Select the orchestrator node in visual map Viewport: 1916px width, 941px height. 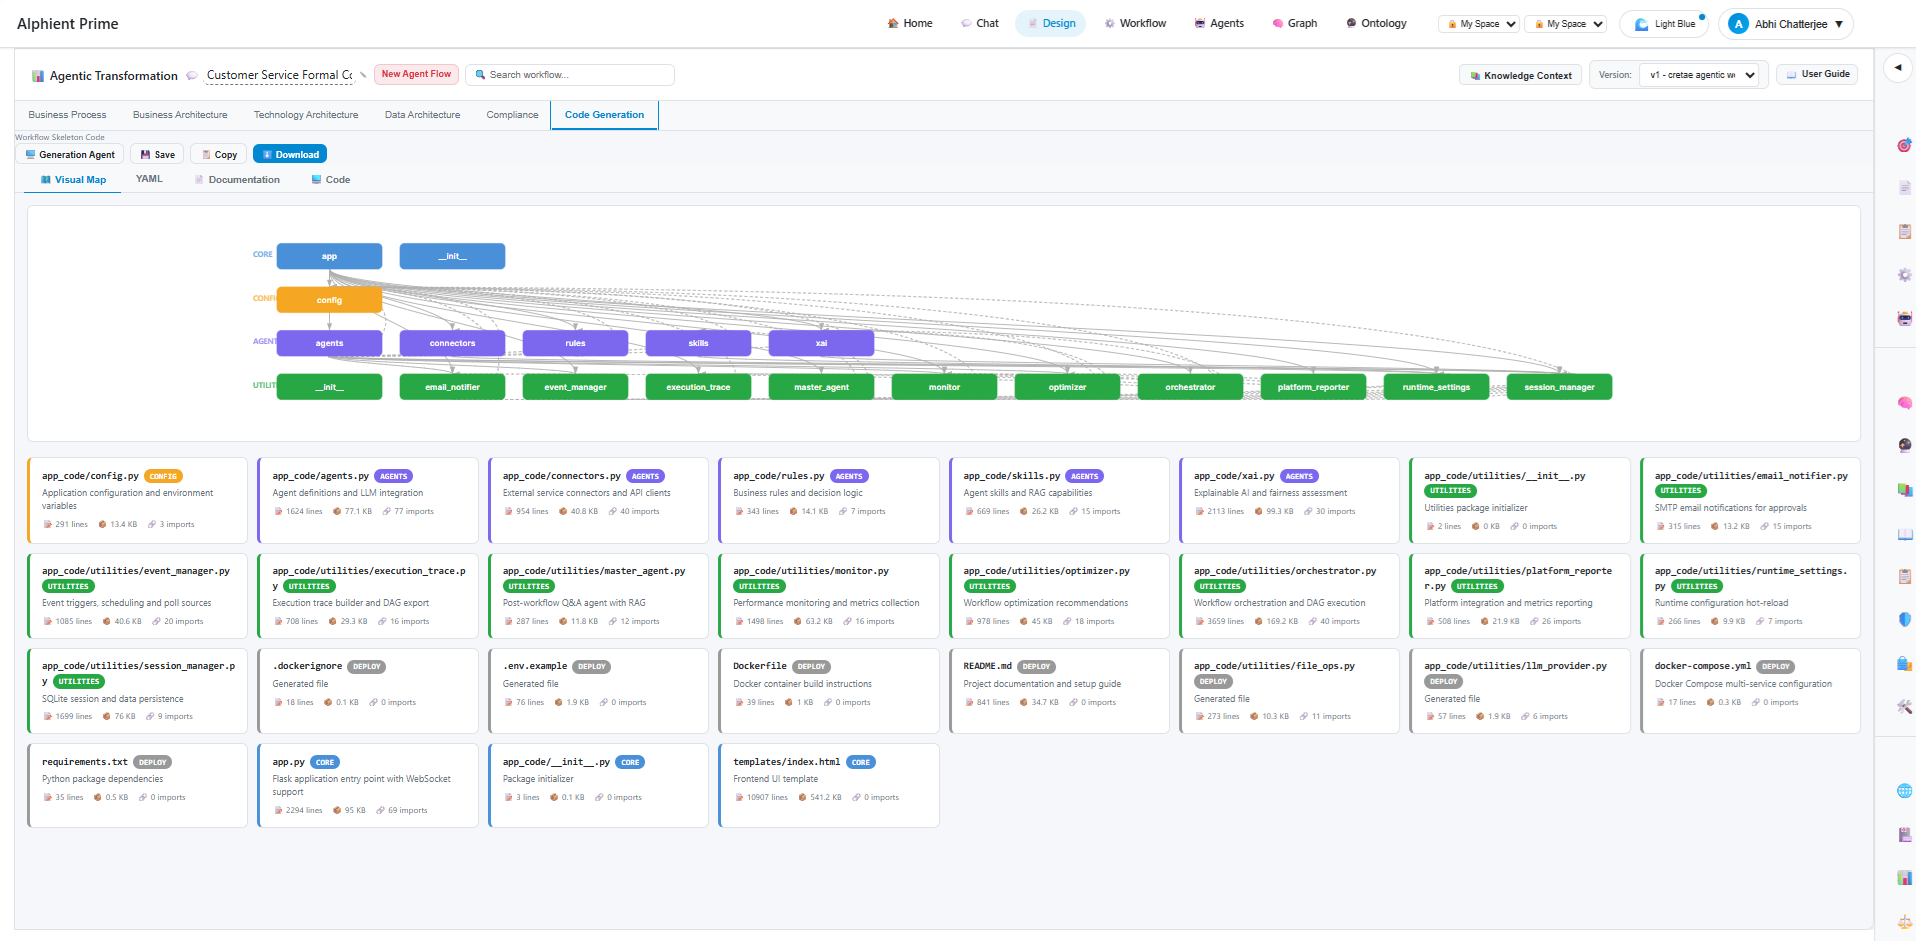1190,387
